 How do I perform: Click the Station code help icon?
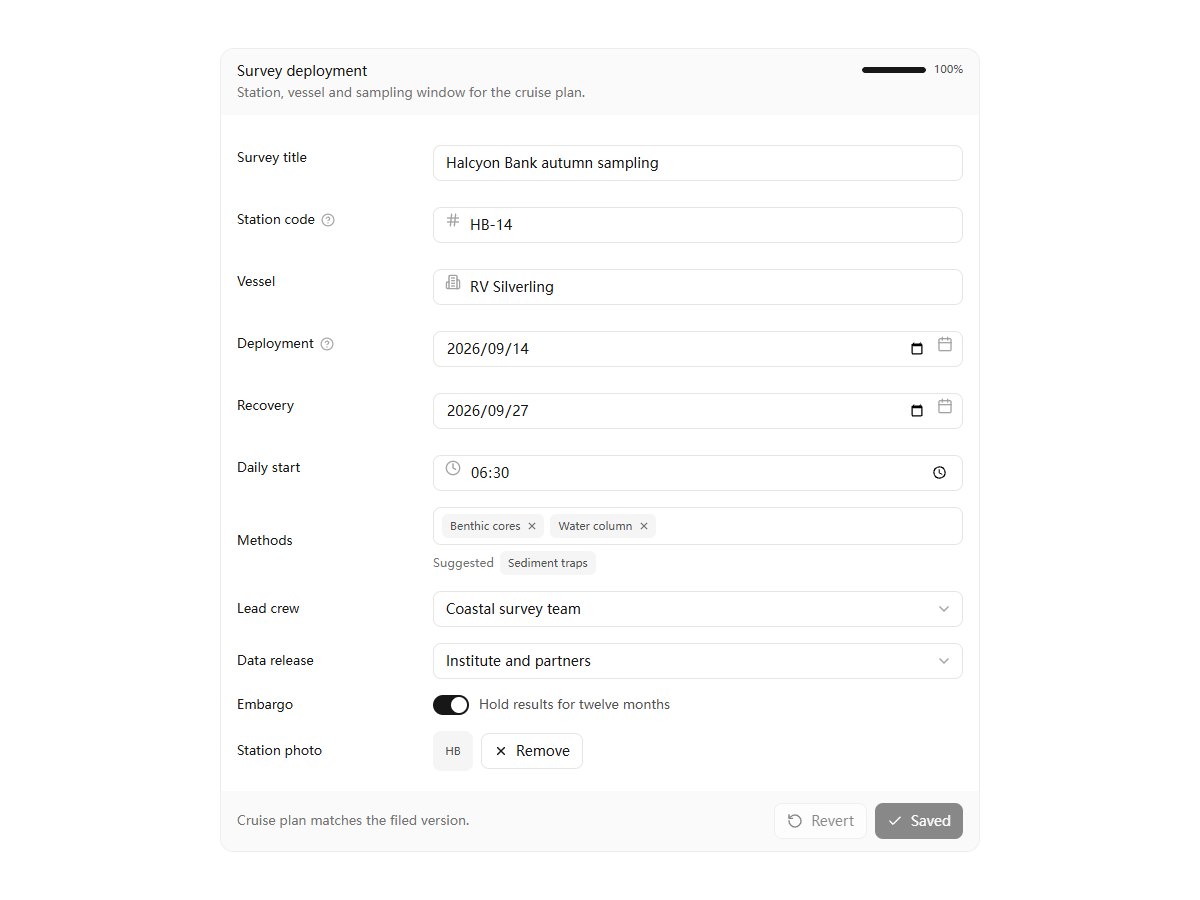tap(328, 220)
